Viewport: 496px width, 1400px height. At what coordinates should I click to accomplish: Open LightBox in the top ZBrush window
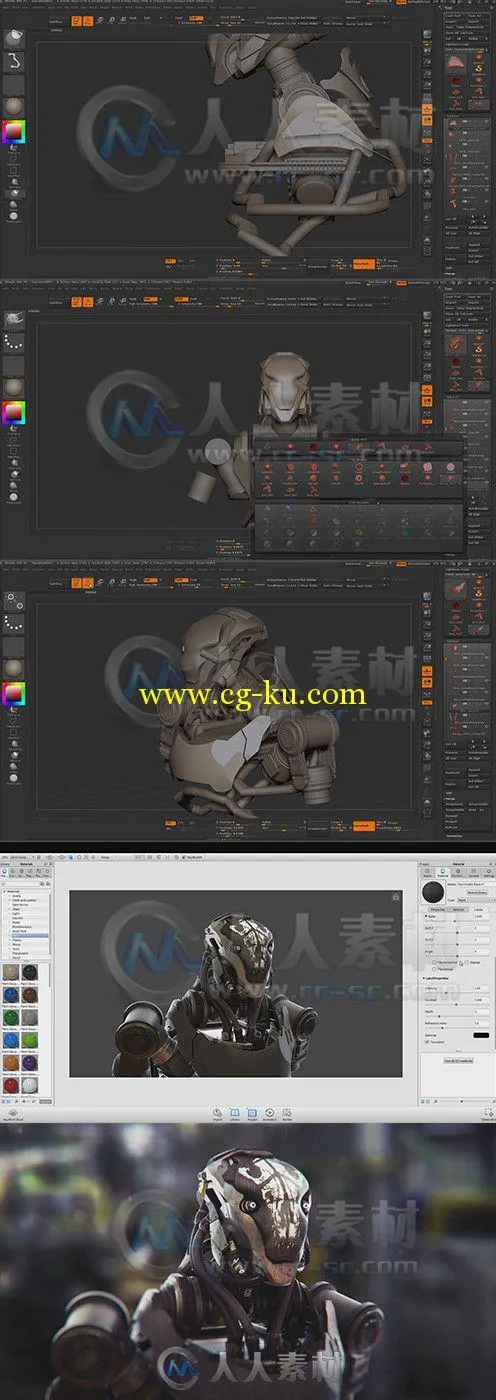(x=56, y=21)
